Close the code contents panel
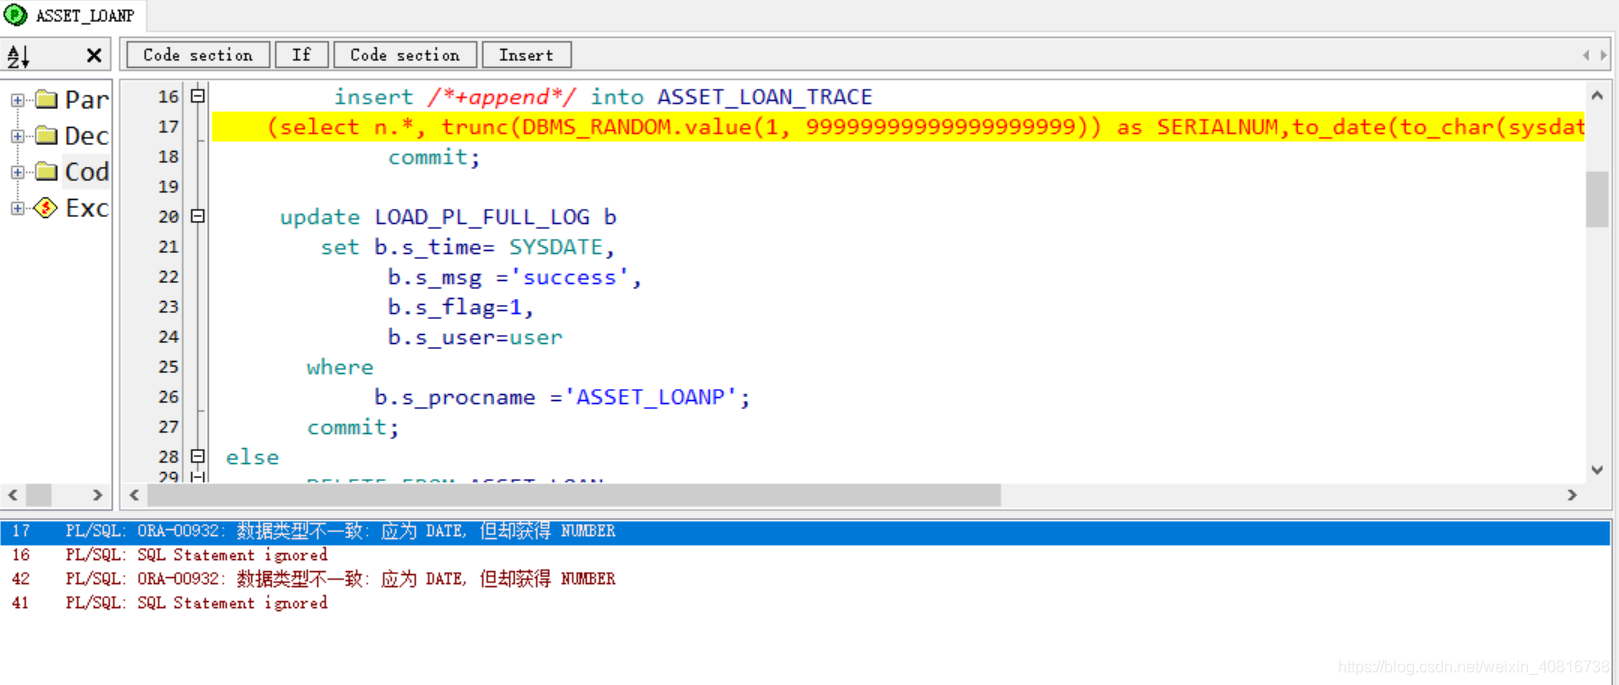 (x=94, y=56)
